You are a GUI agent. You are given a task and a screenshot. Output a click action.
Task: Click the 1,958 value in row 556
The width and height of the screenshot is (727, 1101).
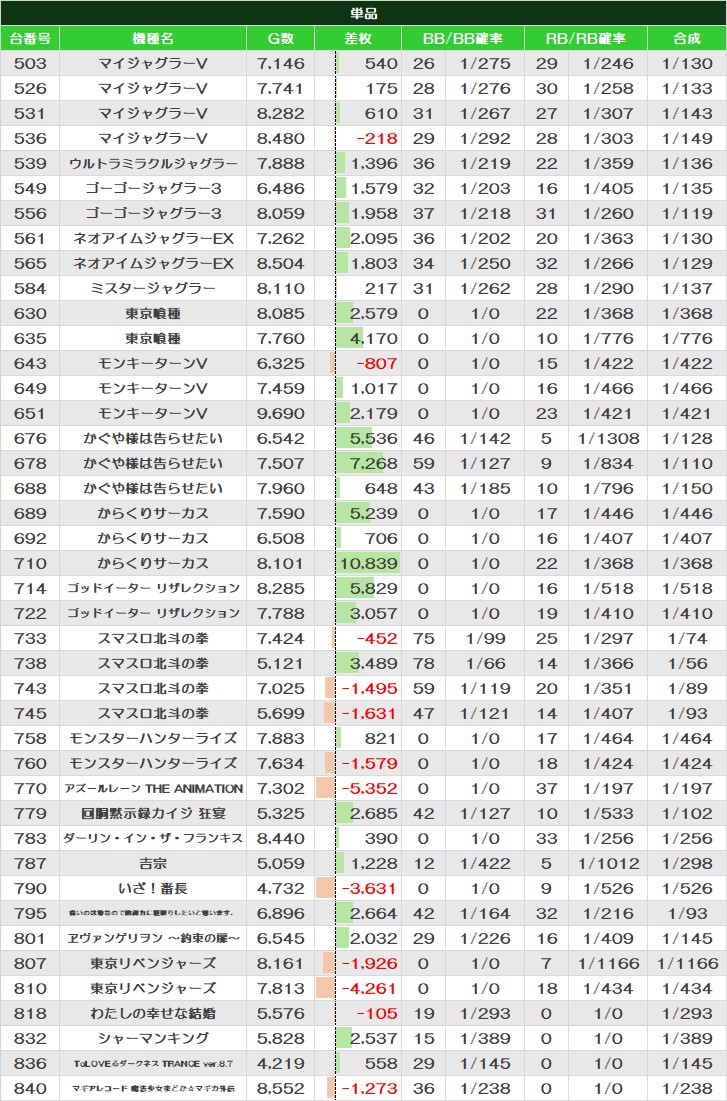tap(374, 213)
